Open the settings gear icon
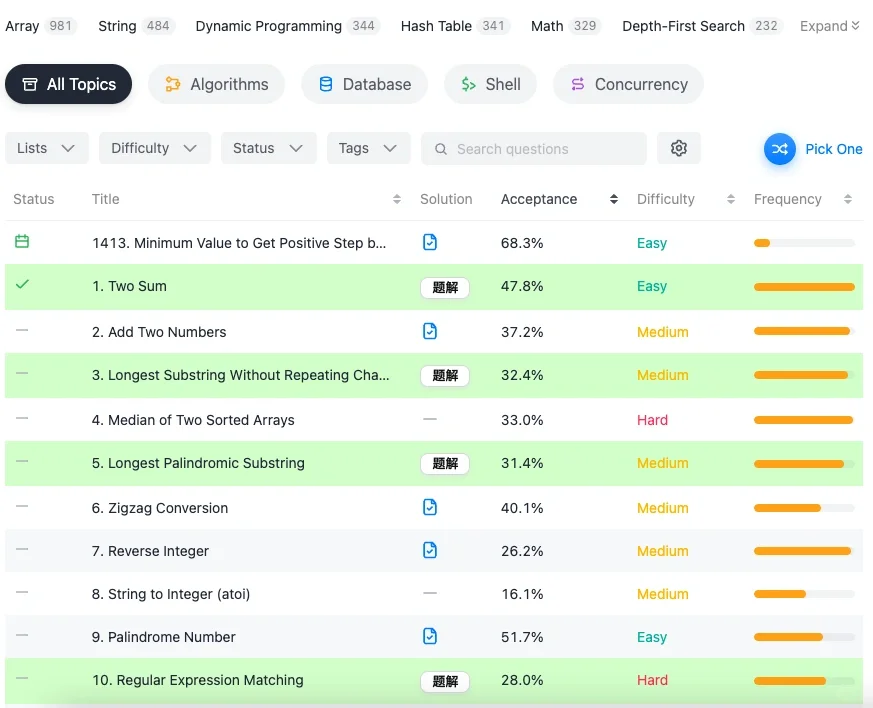 [679, 148]
